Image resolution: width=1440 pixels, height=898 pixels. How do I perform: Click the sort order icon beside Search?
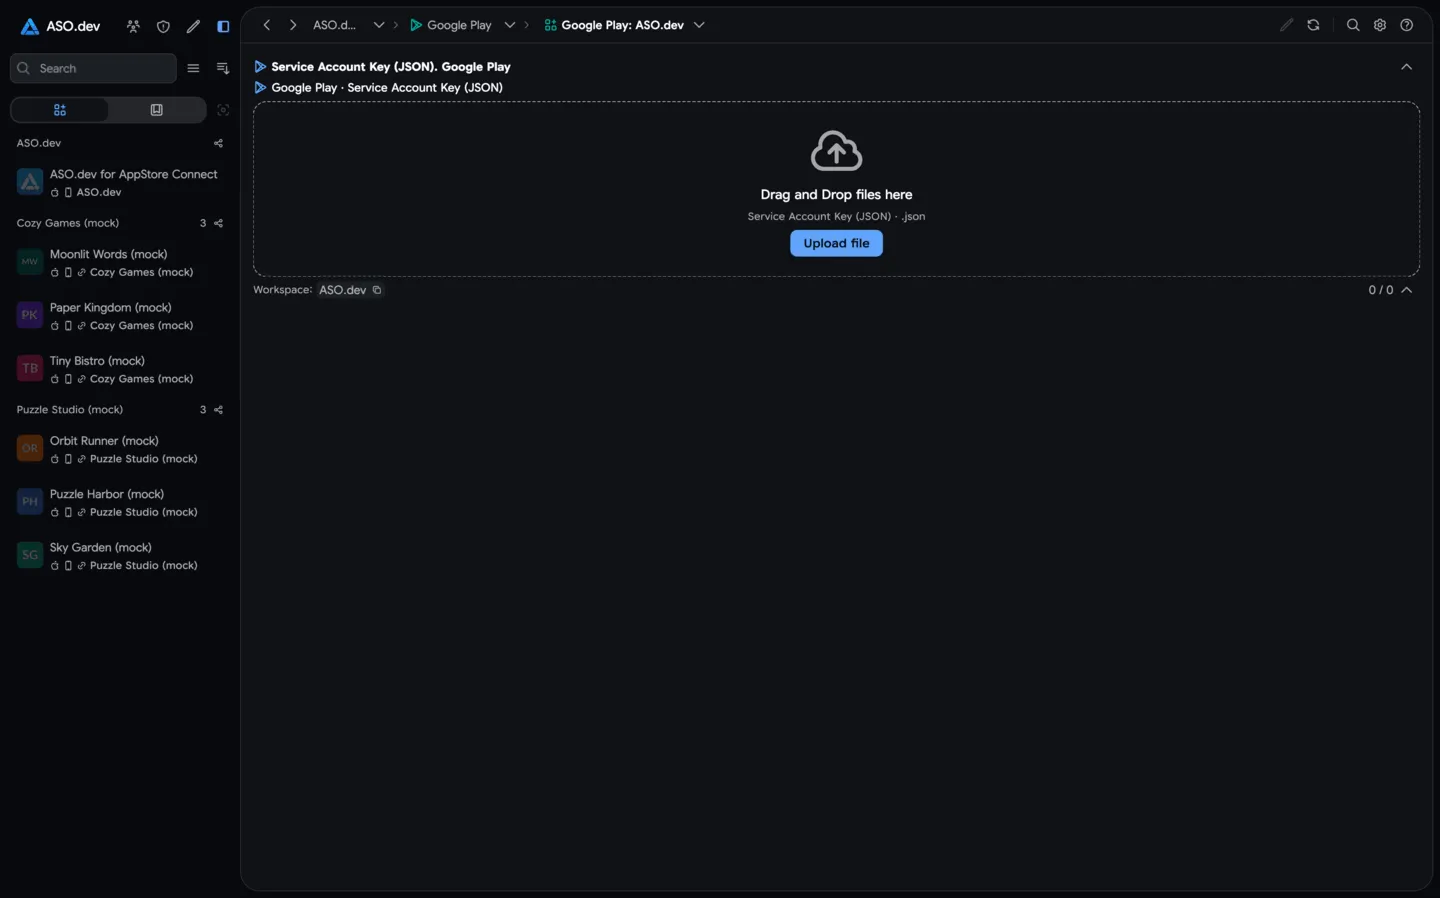coord(223,68)
